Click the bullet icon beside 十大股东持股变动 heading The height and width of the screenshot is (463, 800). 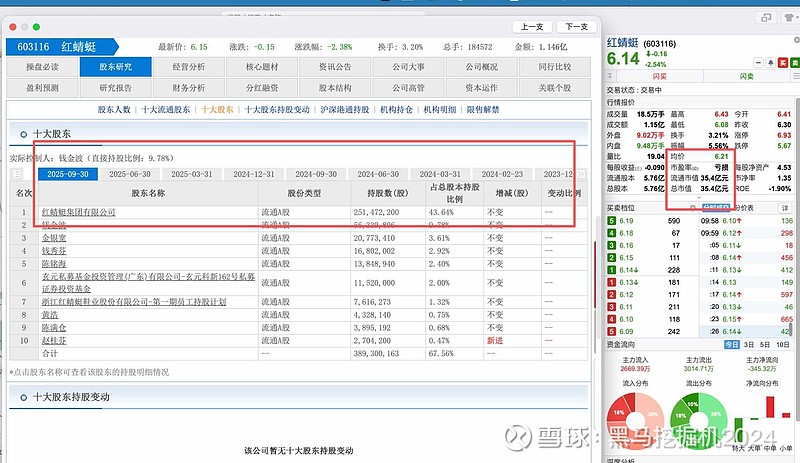coord(23,397)
